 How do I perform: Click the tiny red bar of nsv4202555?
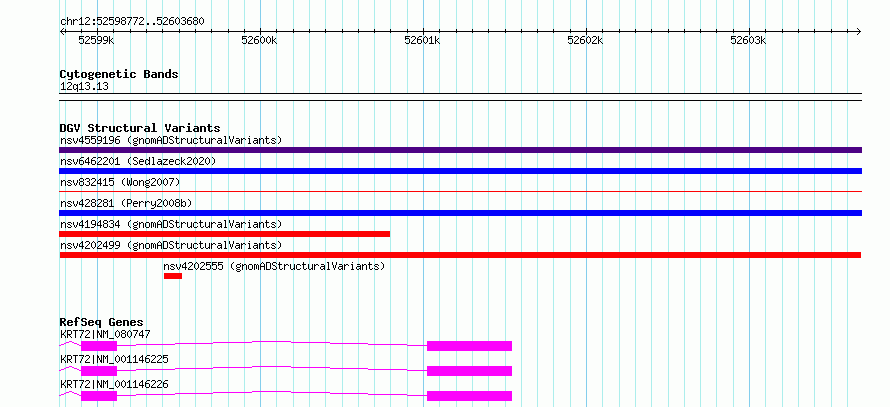click(x=173, y=276)
